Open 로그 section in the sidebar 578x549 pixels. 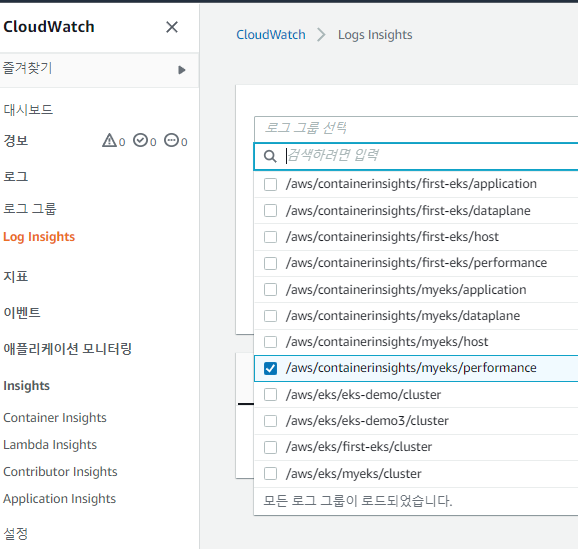pos(16,176)
